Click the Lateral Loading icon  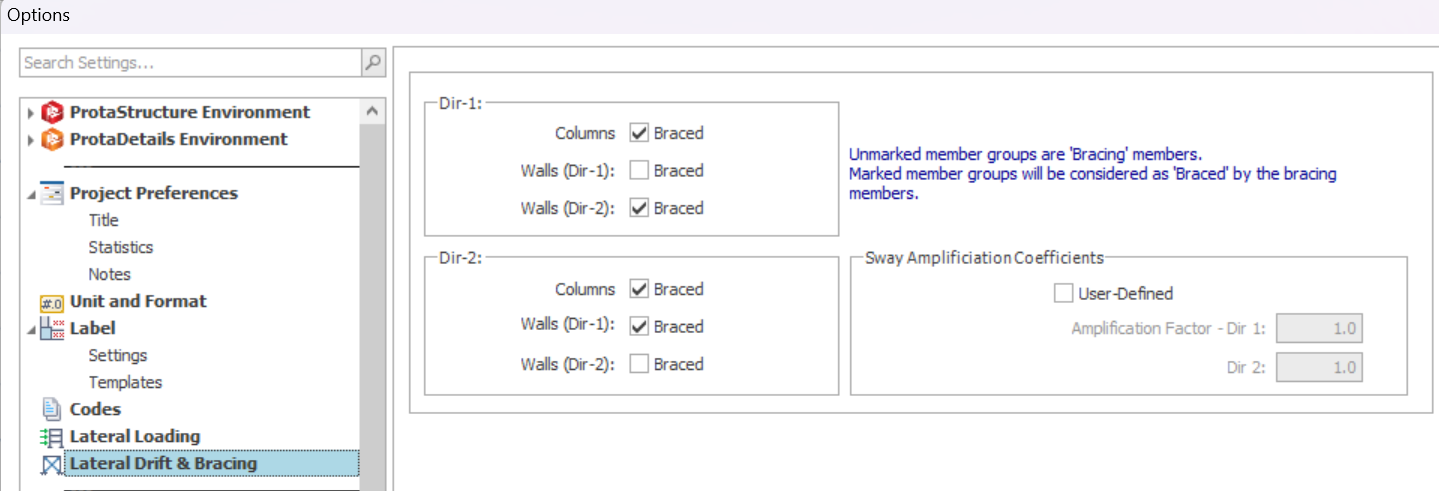52,437
